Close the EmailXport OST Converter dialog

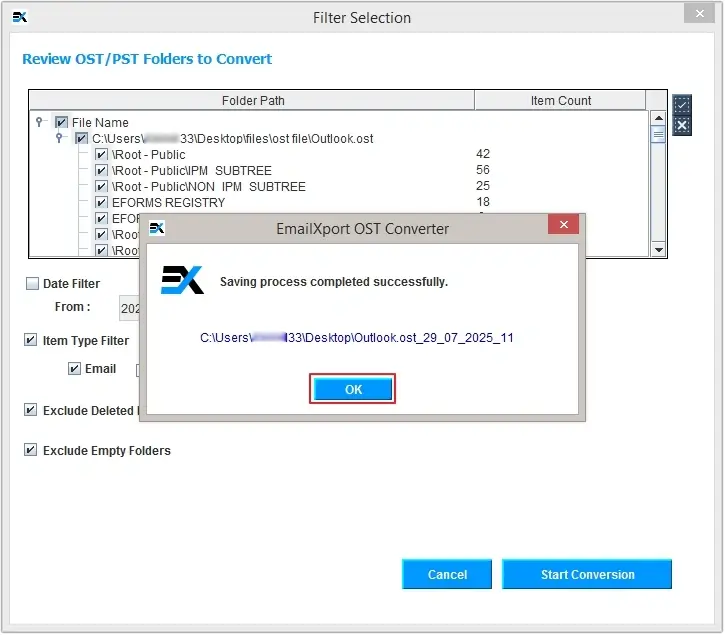point(565,226)
